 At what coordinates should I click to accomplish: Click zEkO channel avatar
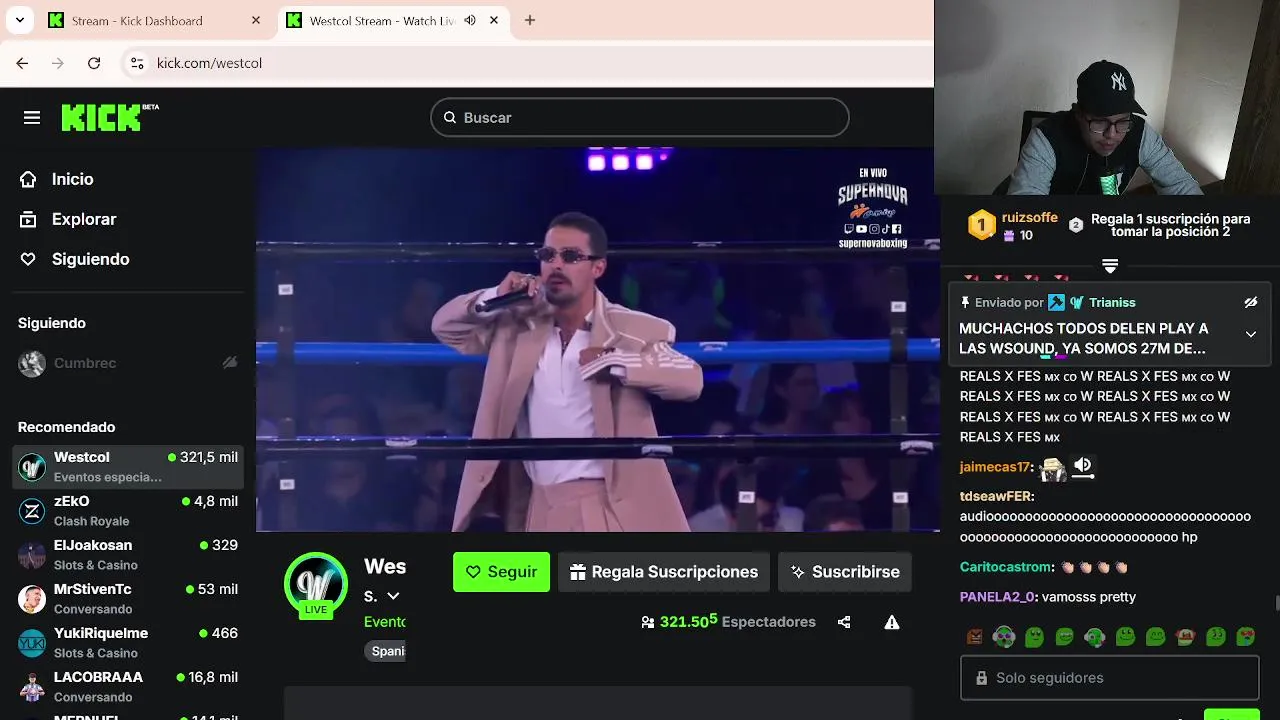coord(32,512)
